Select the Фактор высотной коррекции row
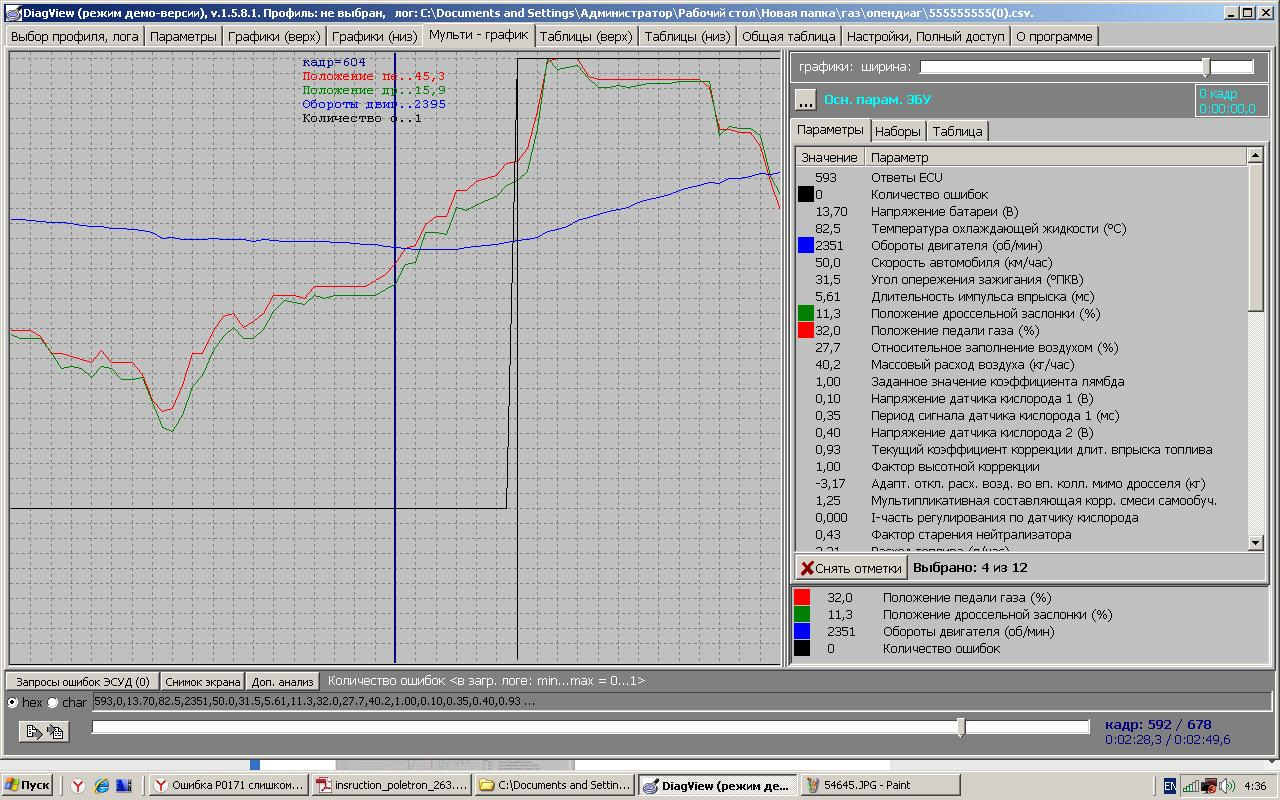Screen dimensions: 1280x800 pyautogui.click(x=1021, y=466)
